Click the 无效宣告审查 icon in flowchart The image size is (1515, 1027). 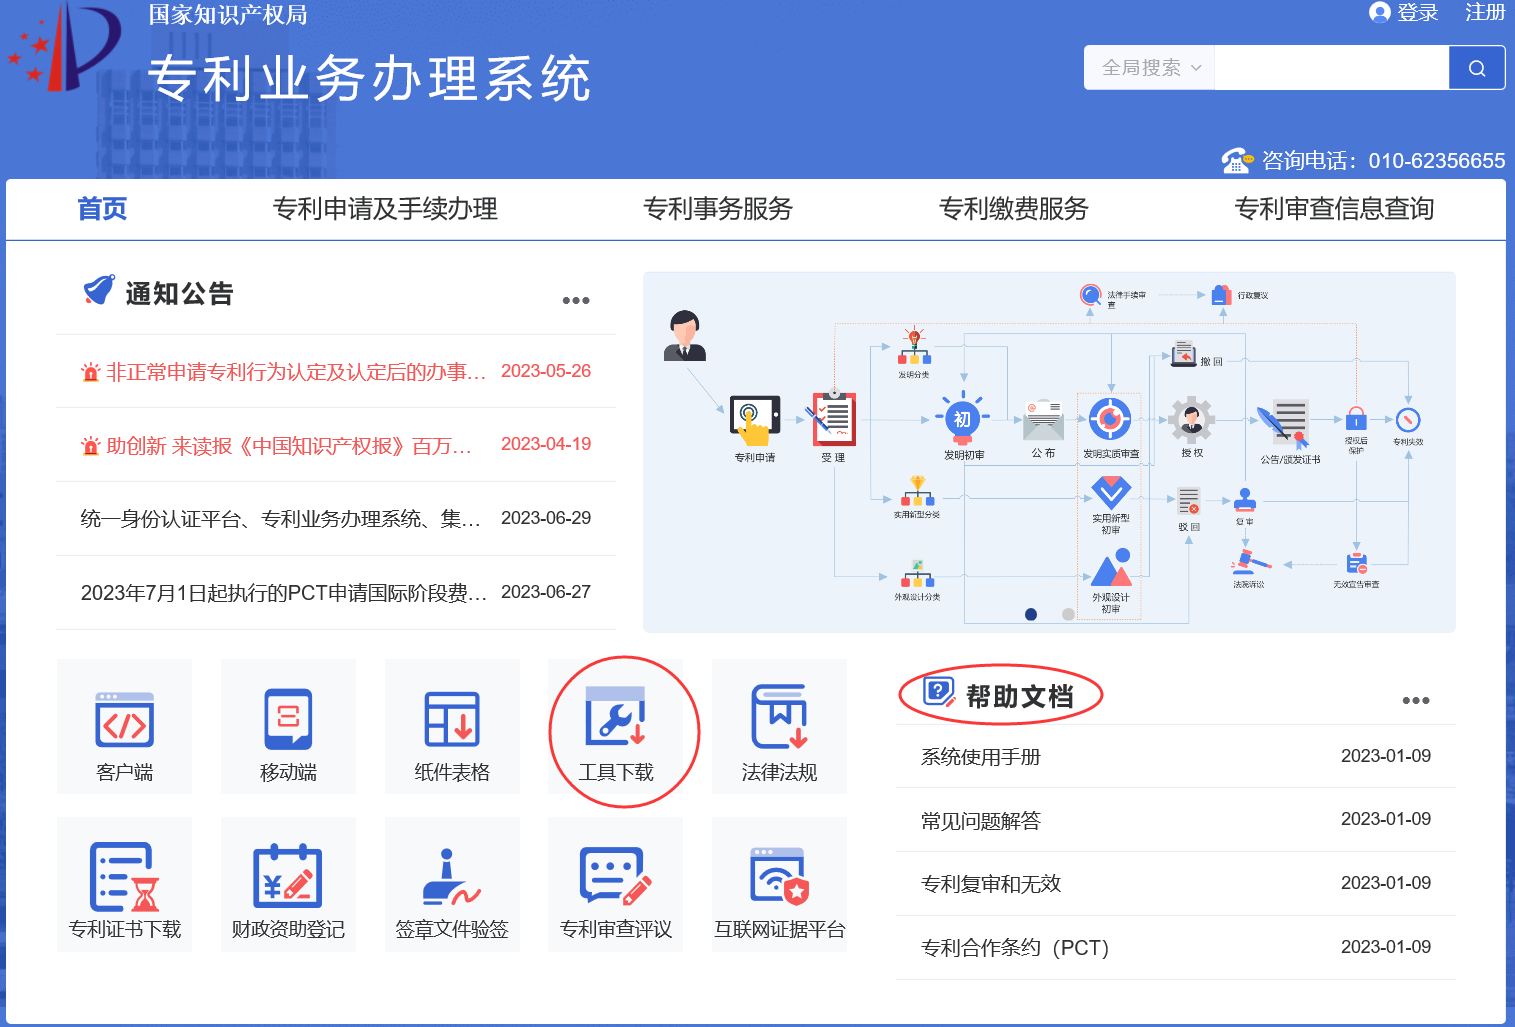(x=1356, y=564)
